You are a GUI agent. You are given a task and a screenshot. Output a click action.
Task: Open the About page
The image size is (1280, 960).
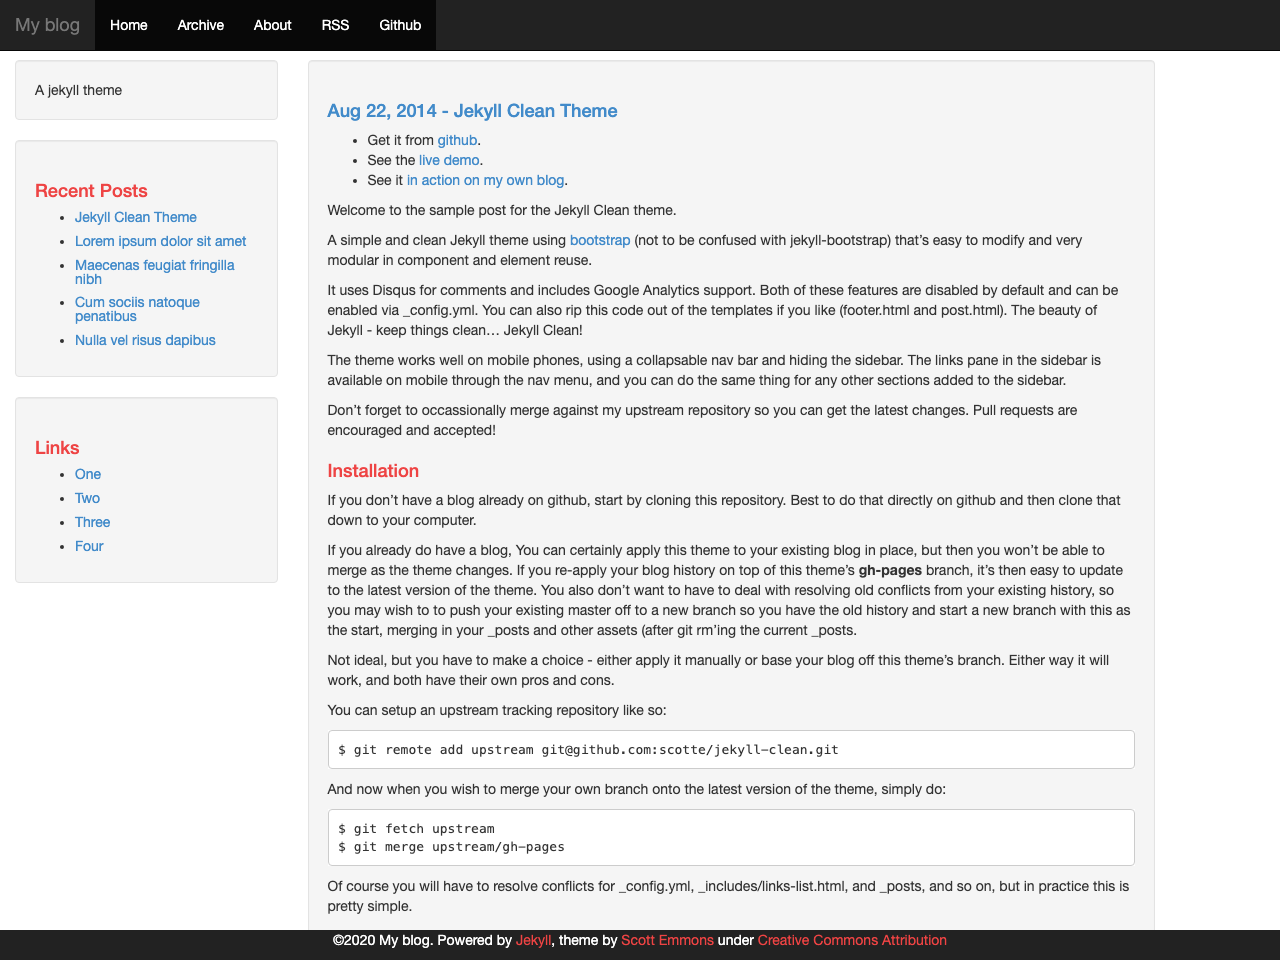(272, 25)
